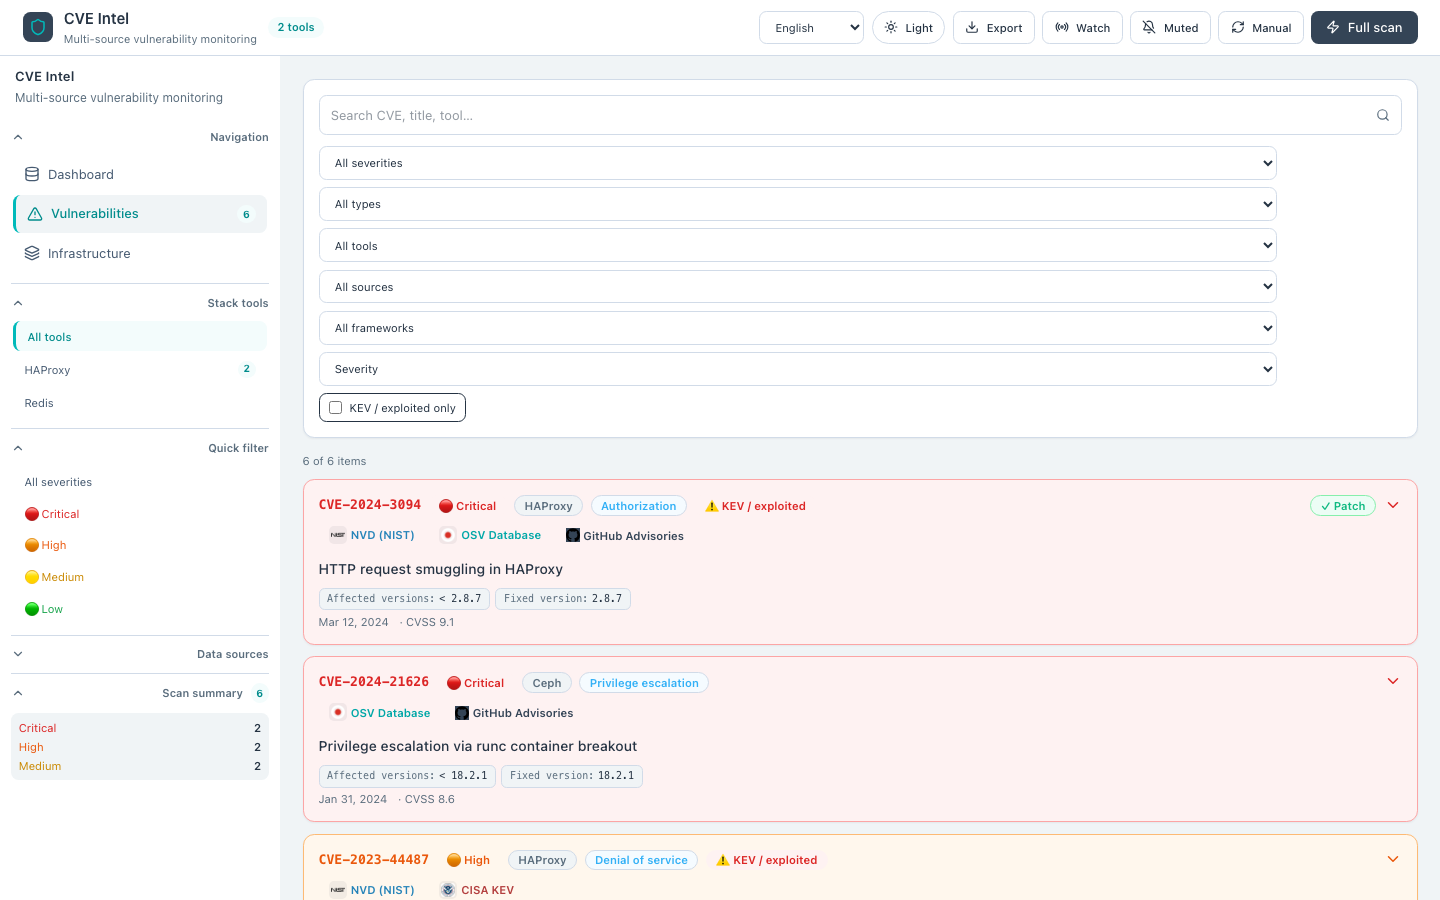The image size is (1440, 900).
Task: Switch the Manual refresh mode toggle
Action: 1261,28
